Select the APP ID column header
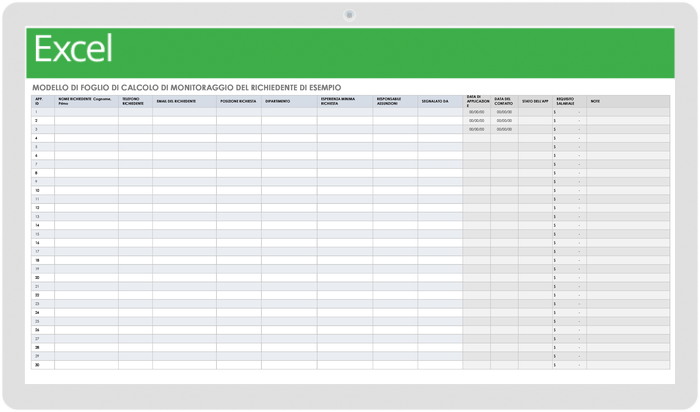This screenshot has height=412, width=700. (x=39, y=101)
